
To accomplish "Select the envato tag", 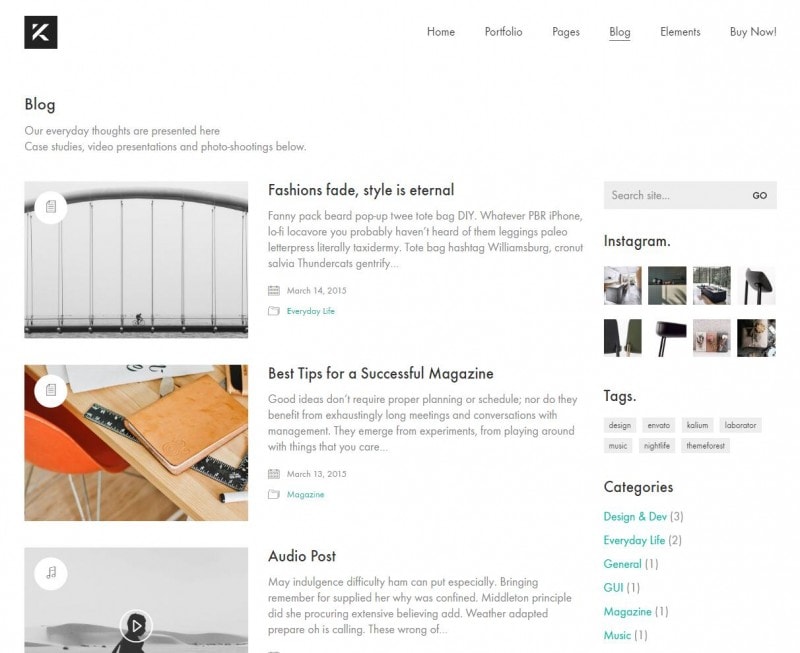I will [x=659, y=425].
